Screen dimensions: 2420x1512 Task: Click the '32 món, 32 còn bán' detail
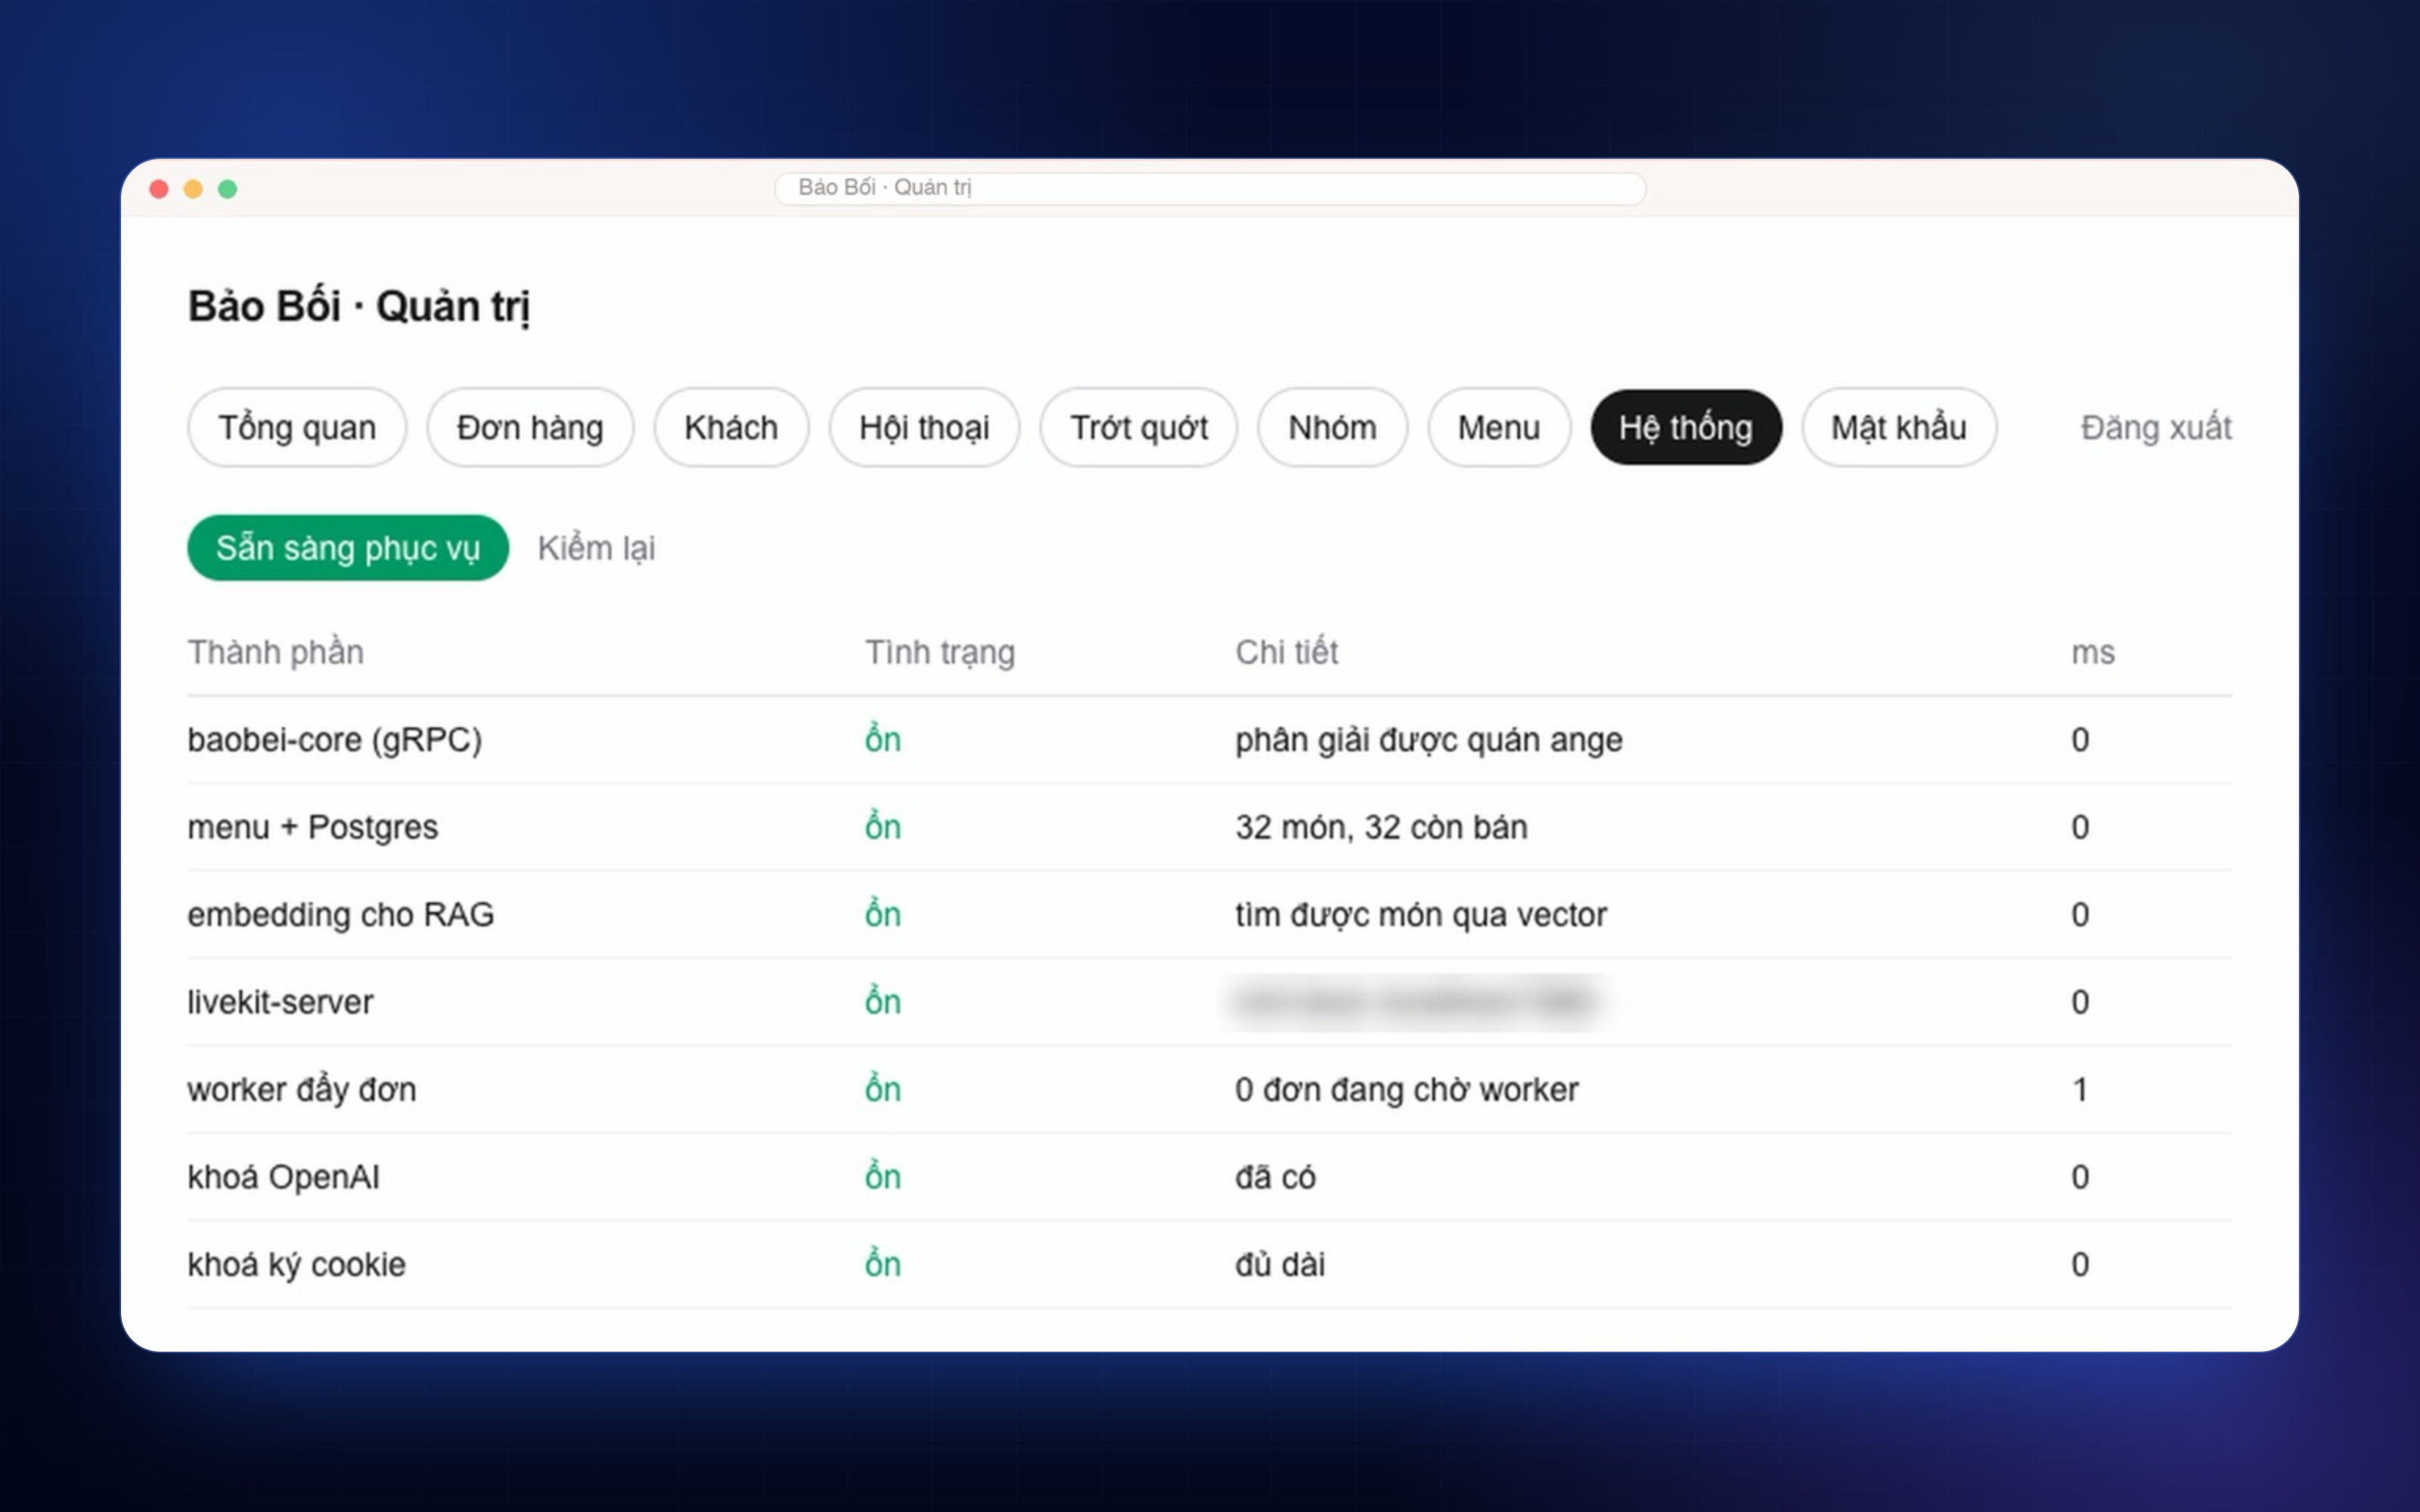click(1381, 827)
